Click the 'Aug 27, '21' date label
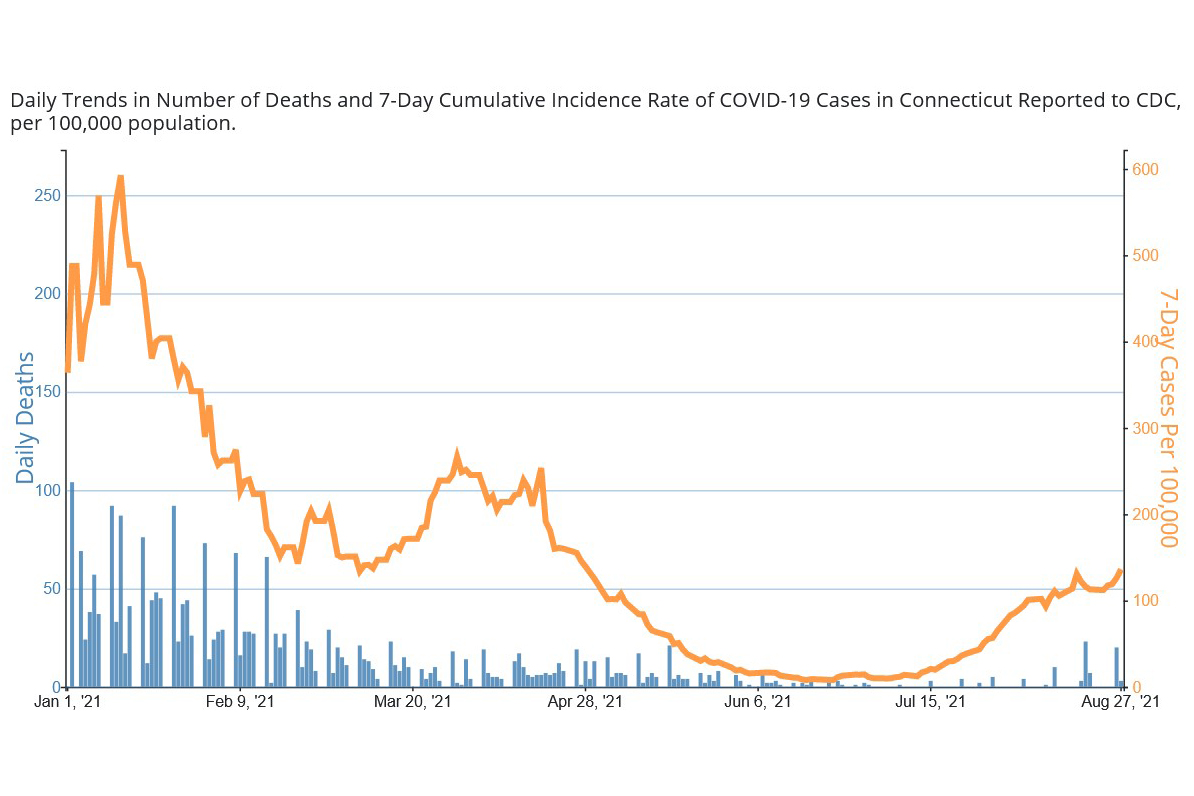Screen dimensions: 1194x796 click(1122, 704)
